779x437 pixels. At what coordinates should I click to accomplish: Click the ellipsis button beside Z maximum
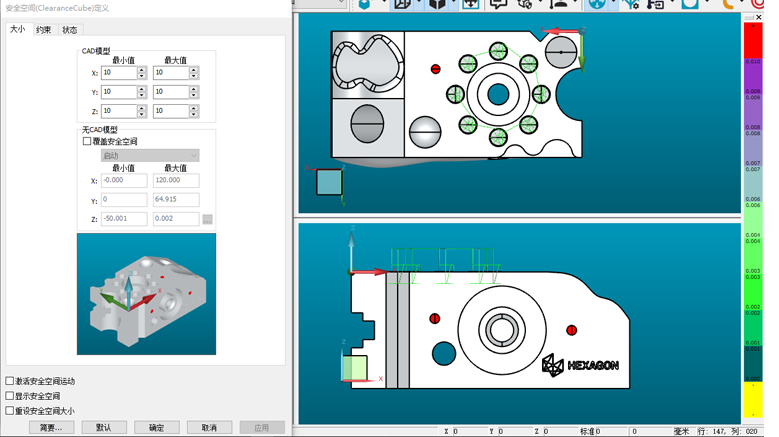207,219
